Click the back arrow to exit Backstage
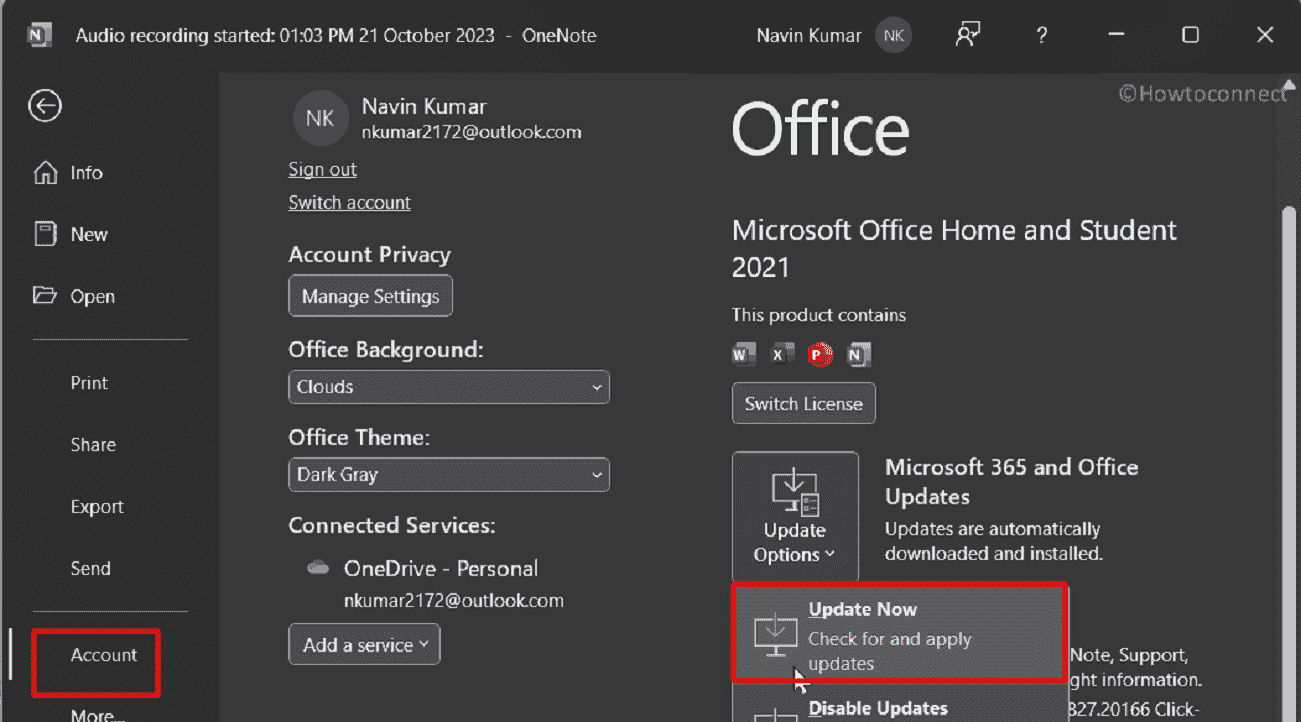1301x722 pixels. [45, 106]
